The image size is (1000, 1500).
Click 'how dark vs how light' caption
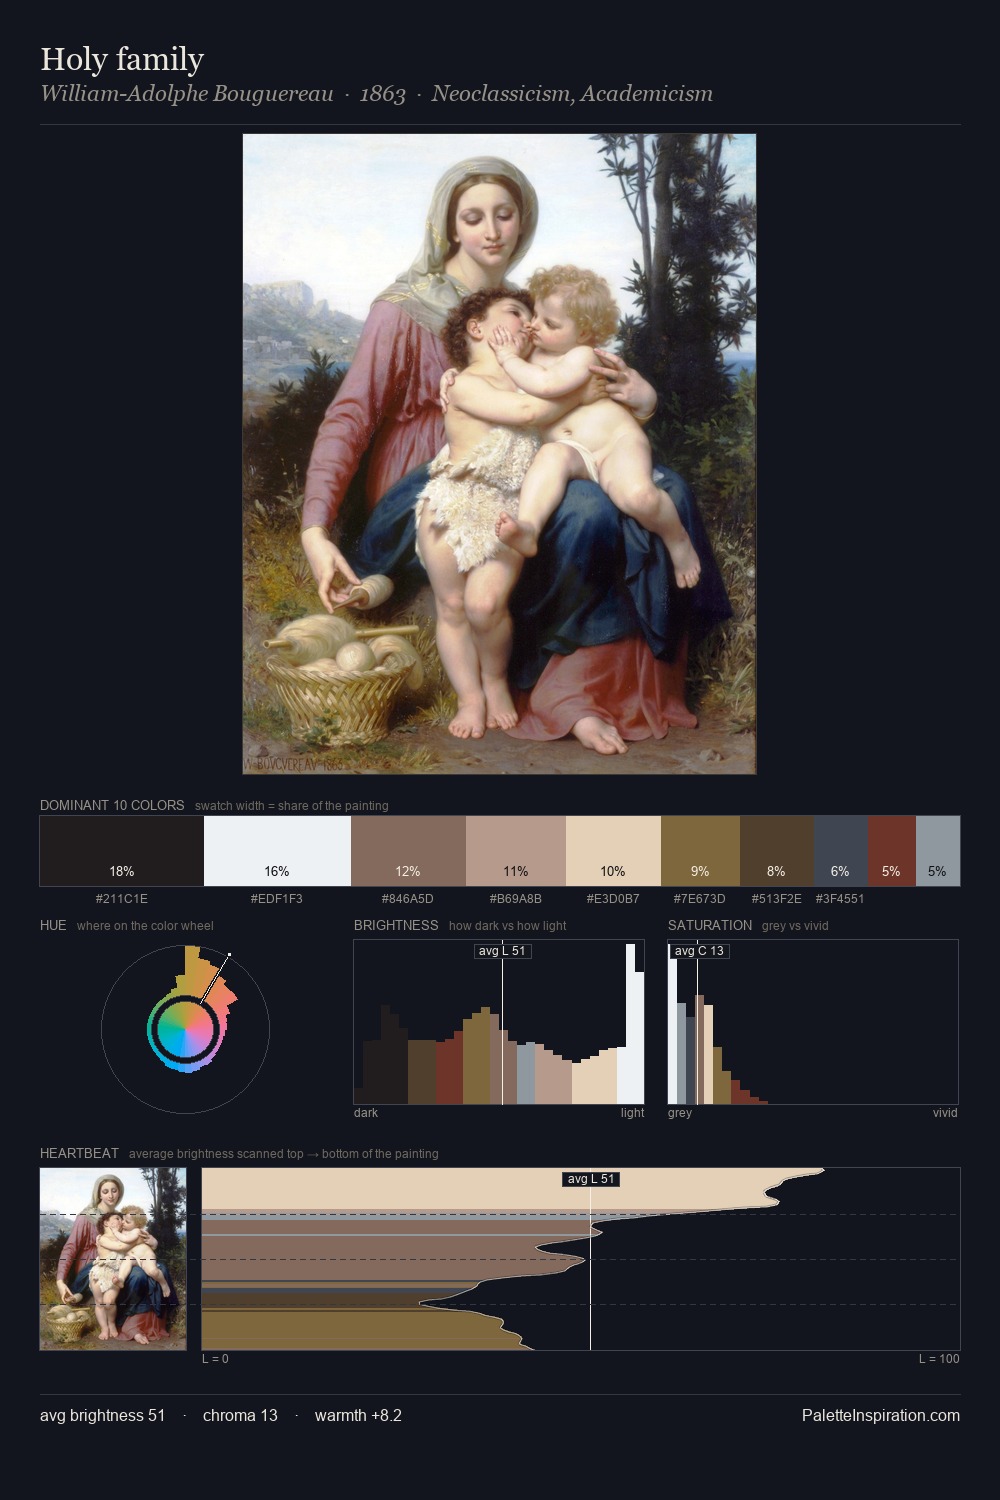(507, 926)
